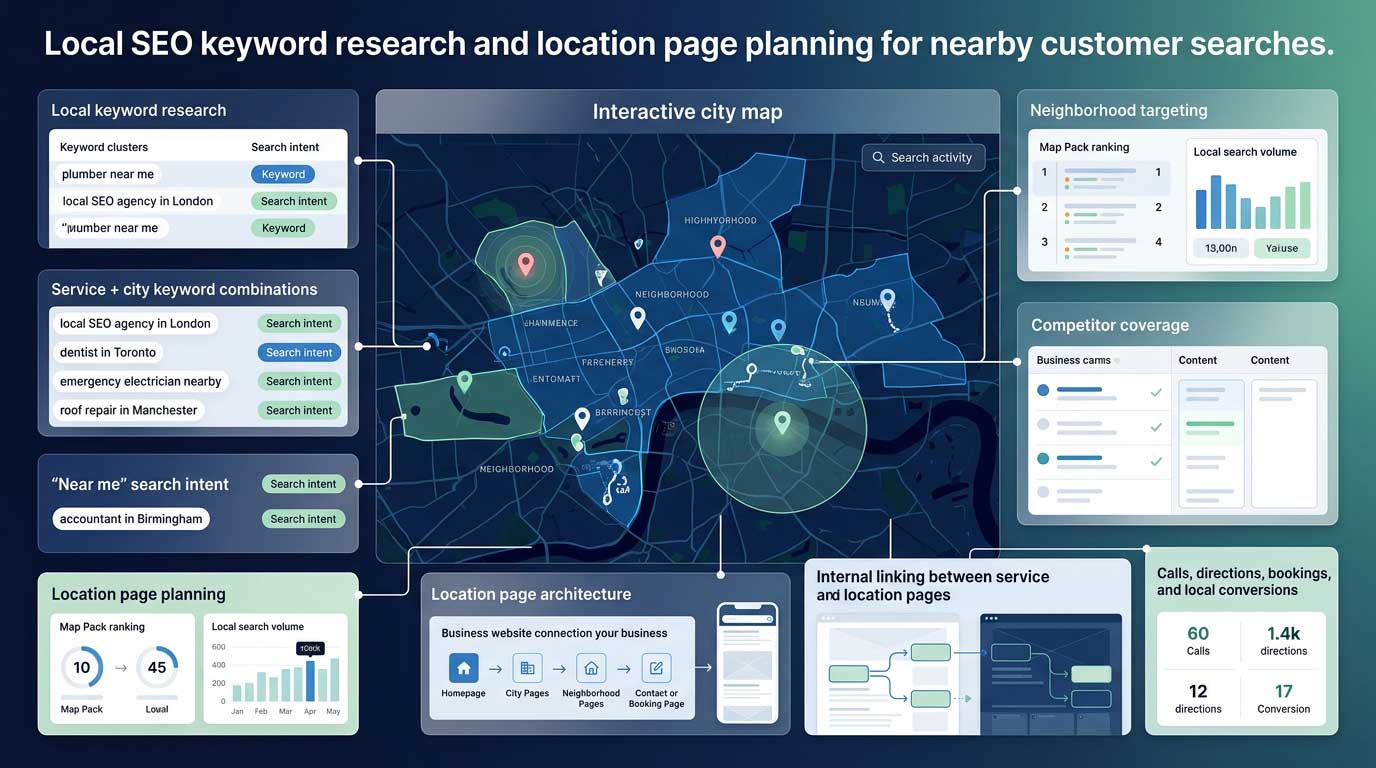Select the Search intent tag for emergency electrician nearby
The width and height of the screenshot is (1376, 768).
[x=299, y=381]
